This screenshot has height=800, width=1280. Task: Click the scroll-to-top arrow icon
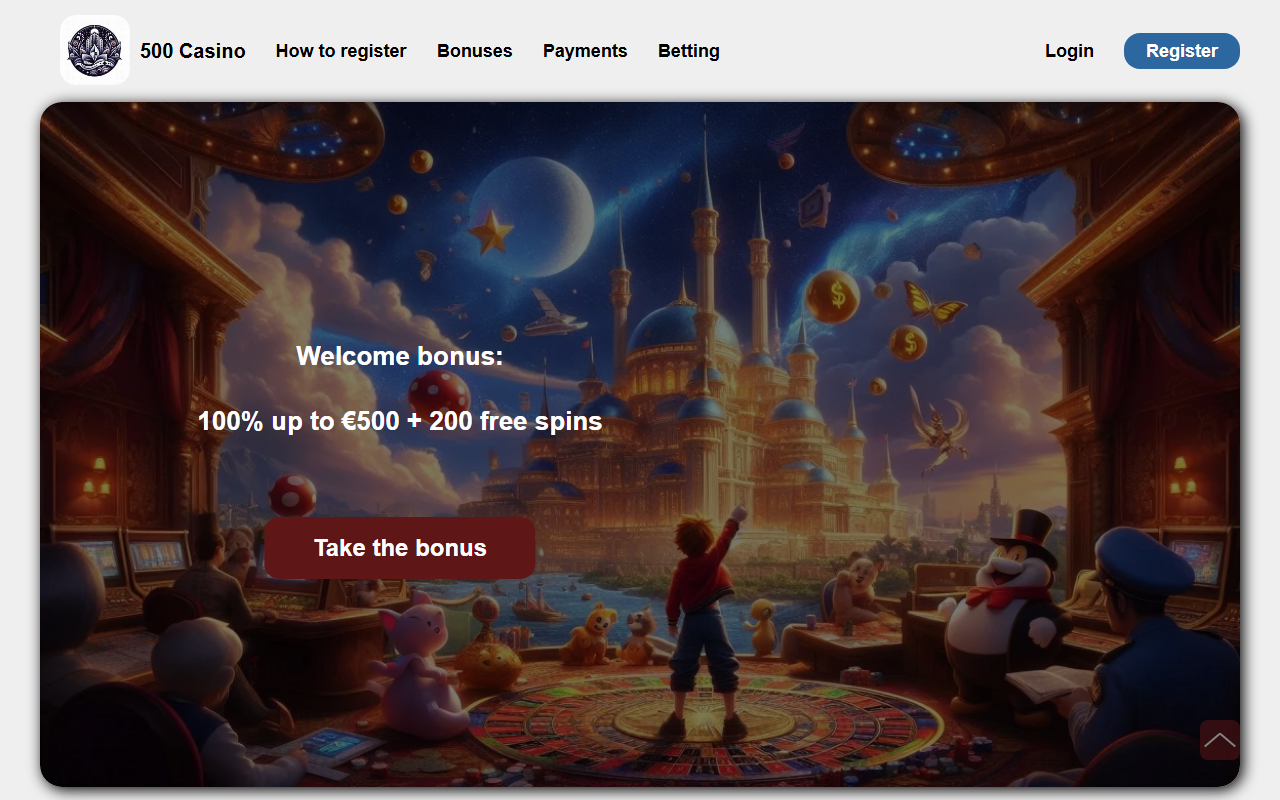coord(1219,740)
